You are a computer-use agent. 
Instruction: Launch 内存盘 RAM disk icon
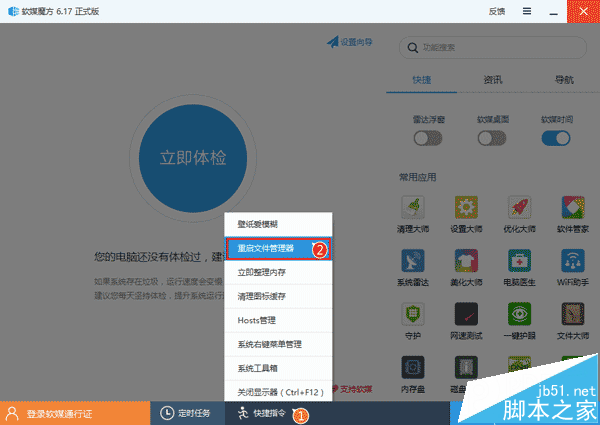click(x=412, y=367)
